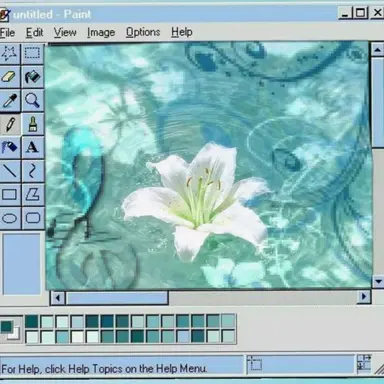Click the horizontal scrollbar right arrow

pos(364,297)
